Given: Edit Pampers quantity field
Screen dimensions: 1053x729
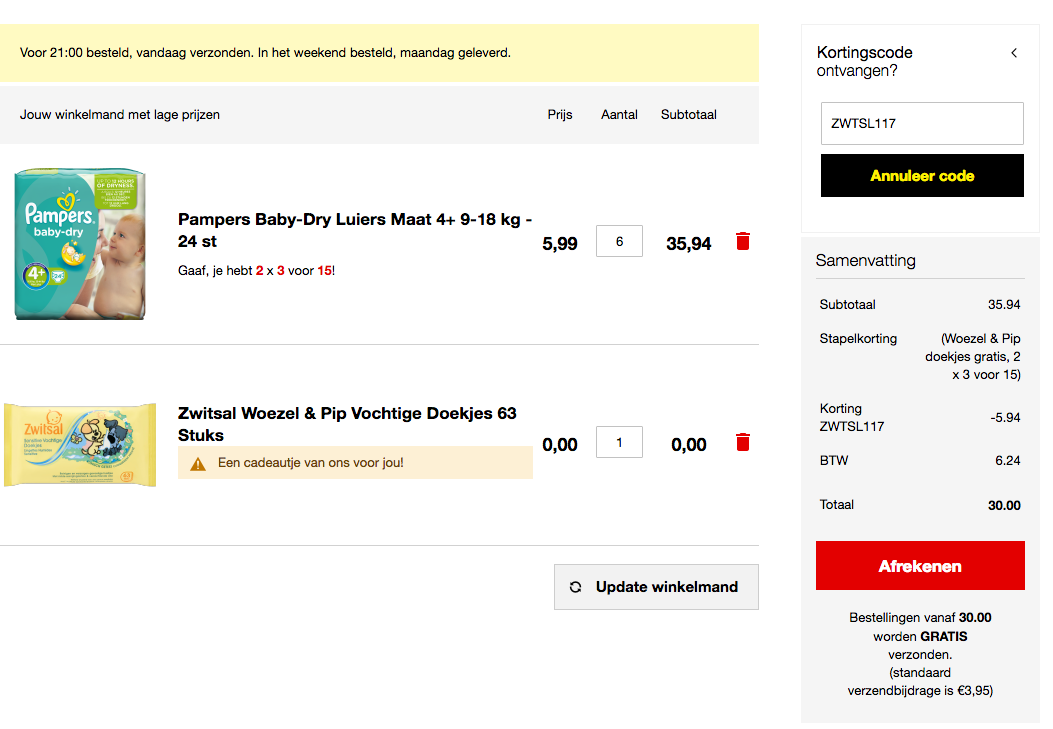Looking at the screenshot, I should coord(619,241).
